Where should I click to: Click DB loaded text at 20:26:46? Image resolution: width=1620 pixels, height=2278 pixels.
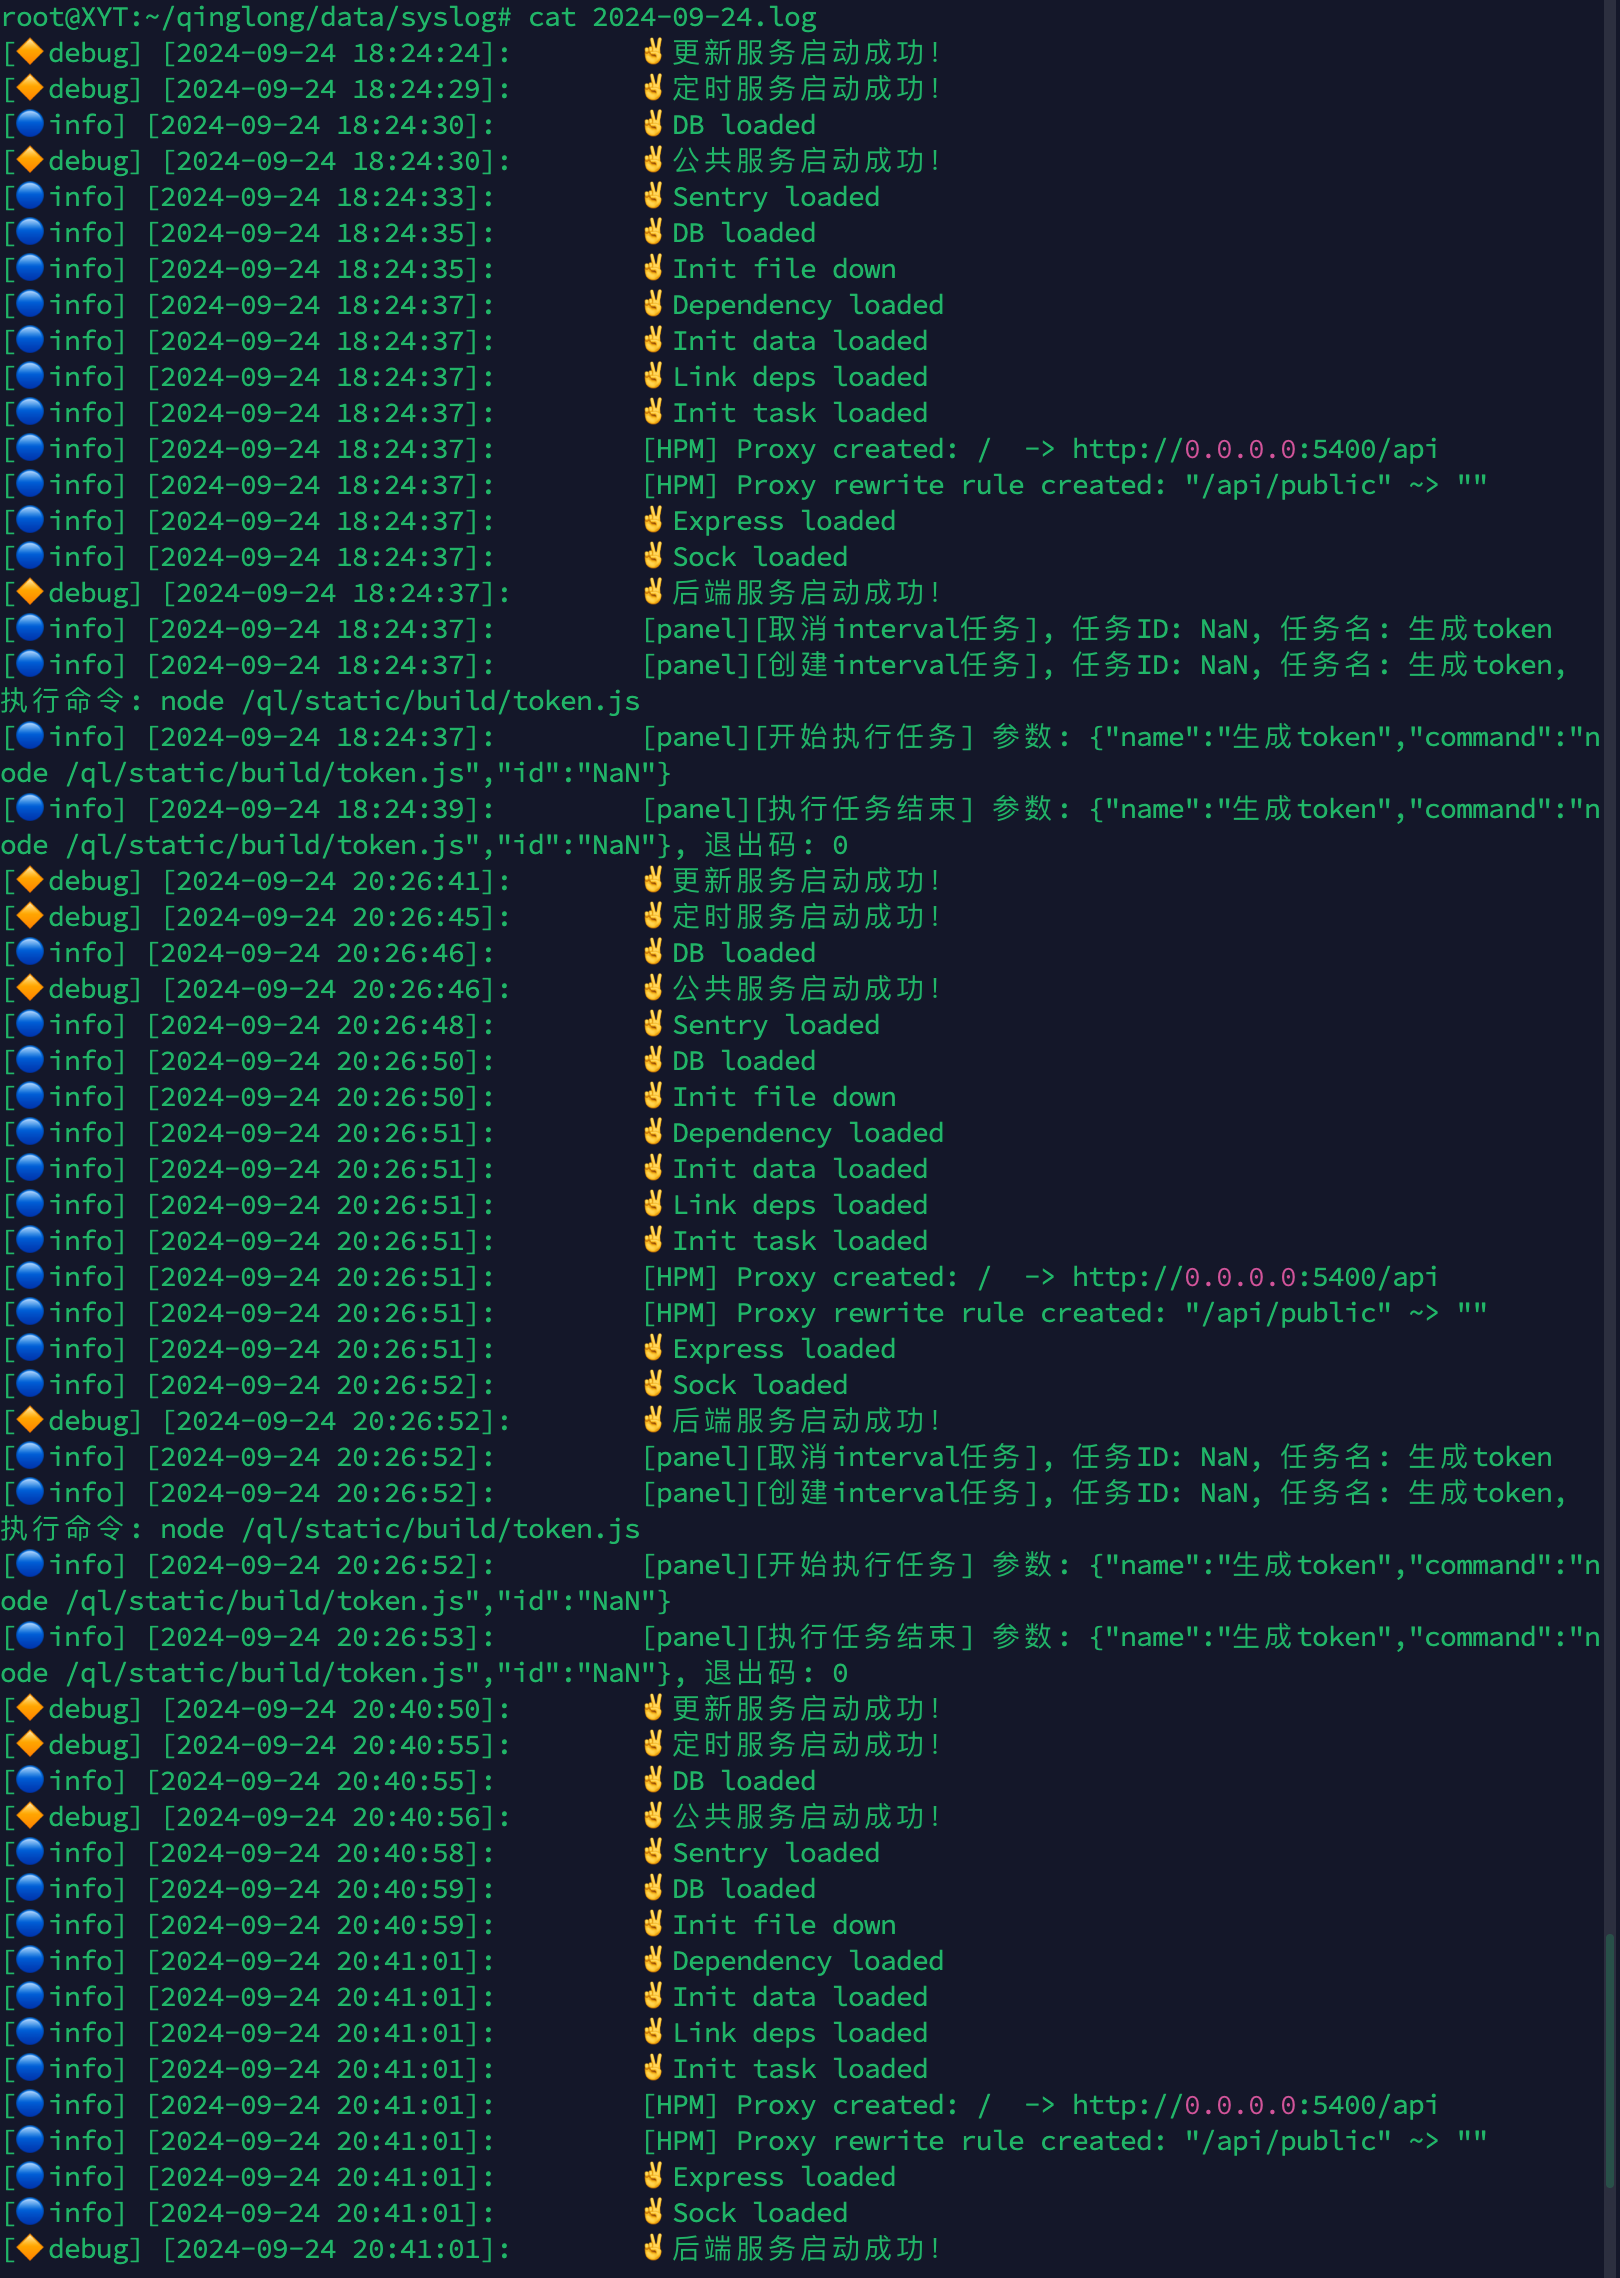[744, 953]
